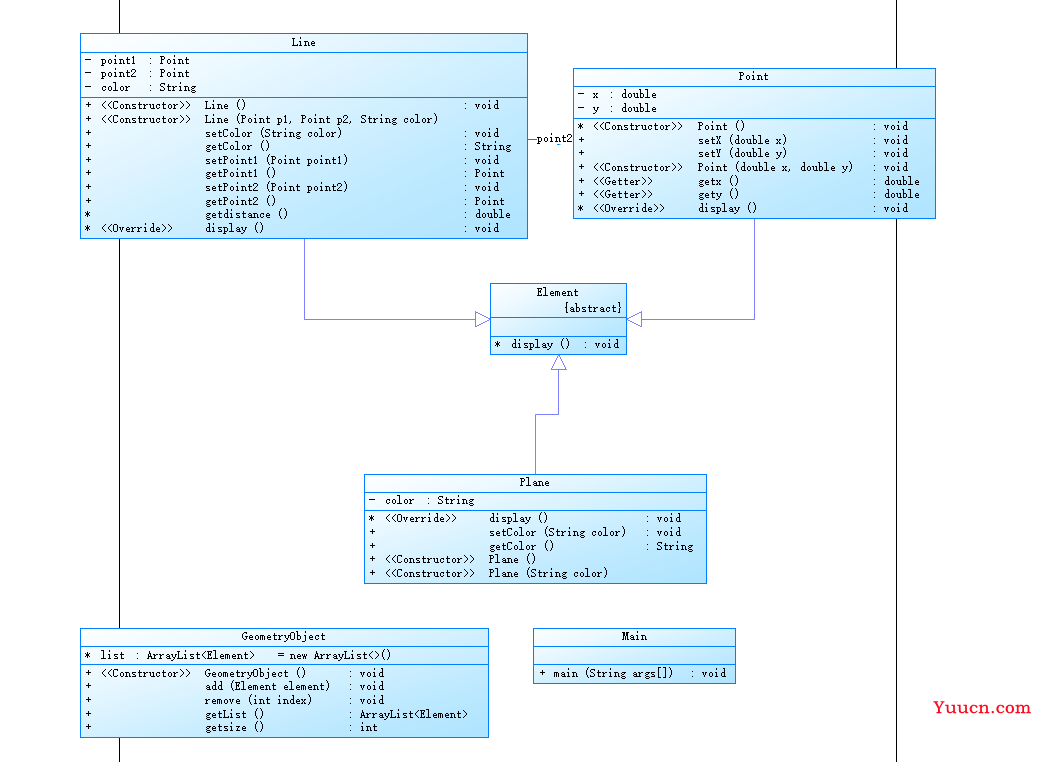Select setY (double y) method
Screen dimensions: 1043x762
point(742,154)
